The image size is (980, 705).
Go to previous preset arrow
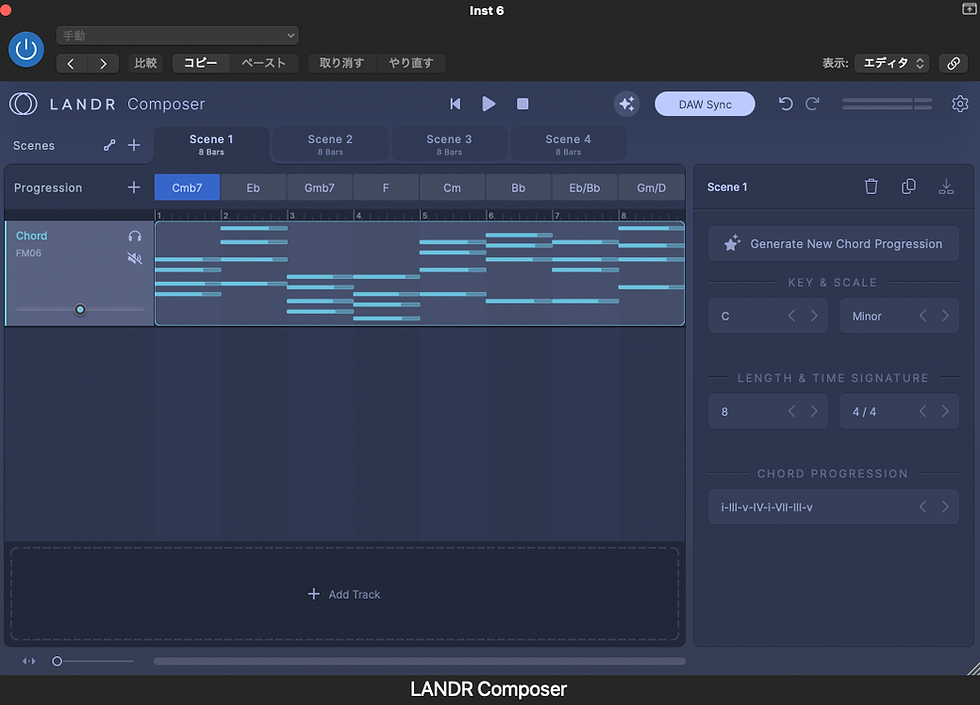pyautogui.click(x=71, y=63)
